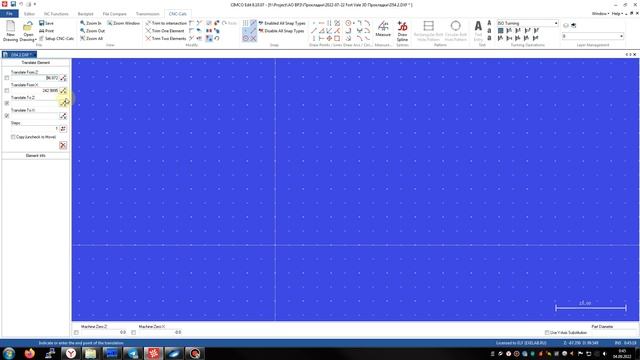Screen dimensions: 640x360
Task: Open the Windows Start button
Action: pyautogui.click(x=9, y=353)
